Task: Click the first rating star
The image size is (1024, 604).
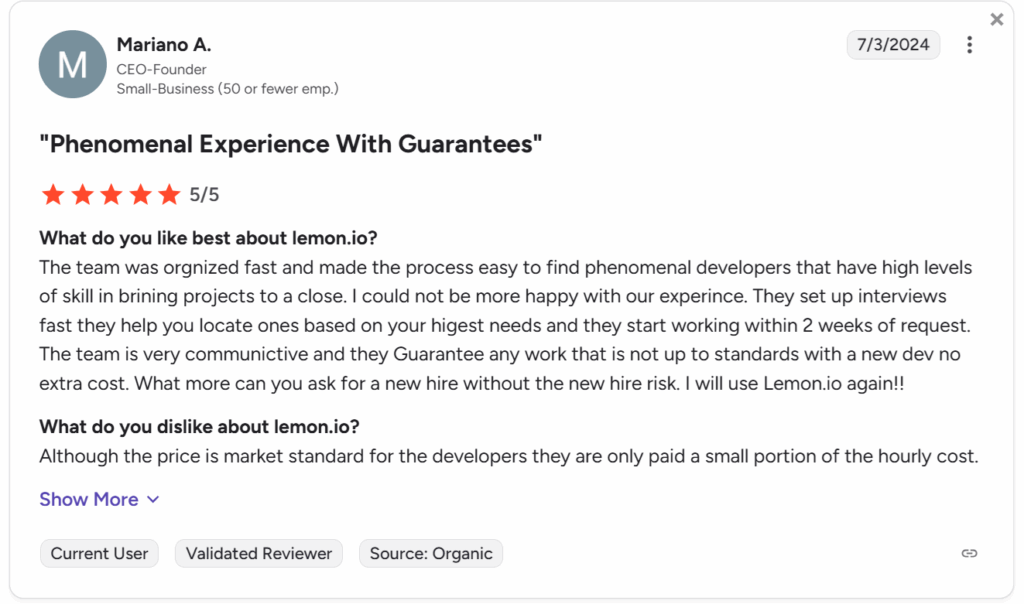Action: [x=53, y=194]
